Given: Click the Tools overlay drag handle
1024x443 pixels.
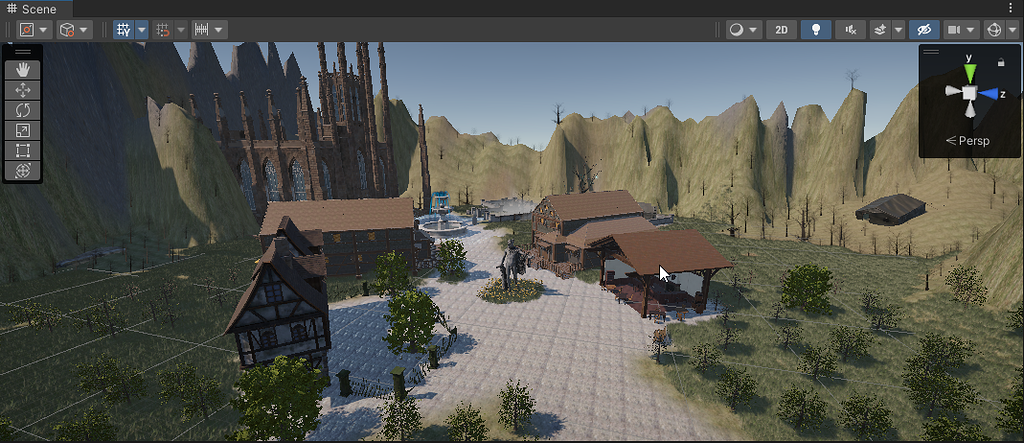Looking at the screenshot, I should click(x=23, y=52).
